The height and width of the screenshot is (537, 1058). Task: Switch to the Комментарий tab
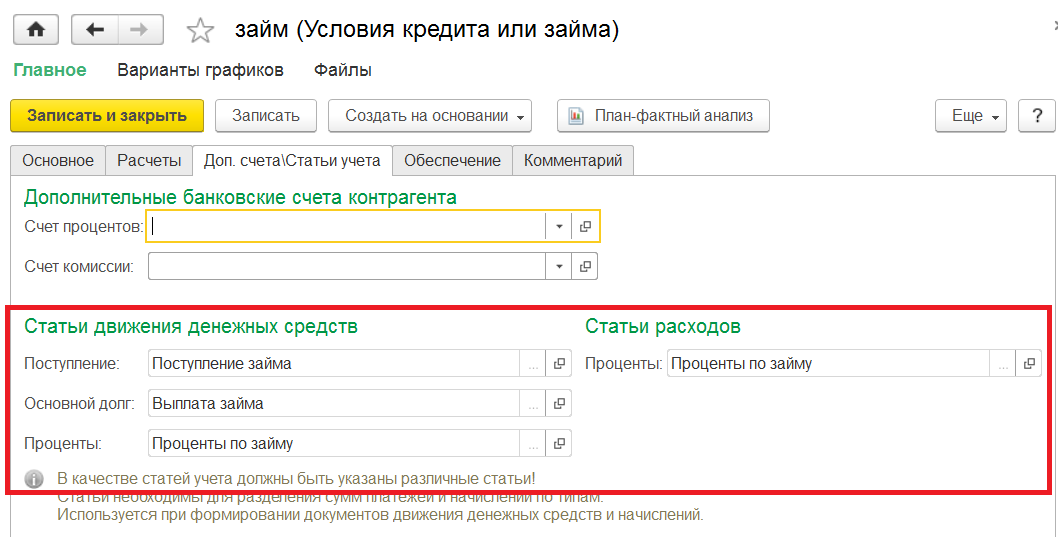(x=573, y=161)
